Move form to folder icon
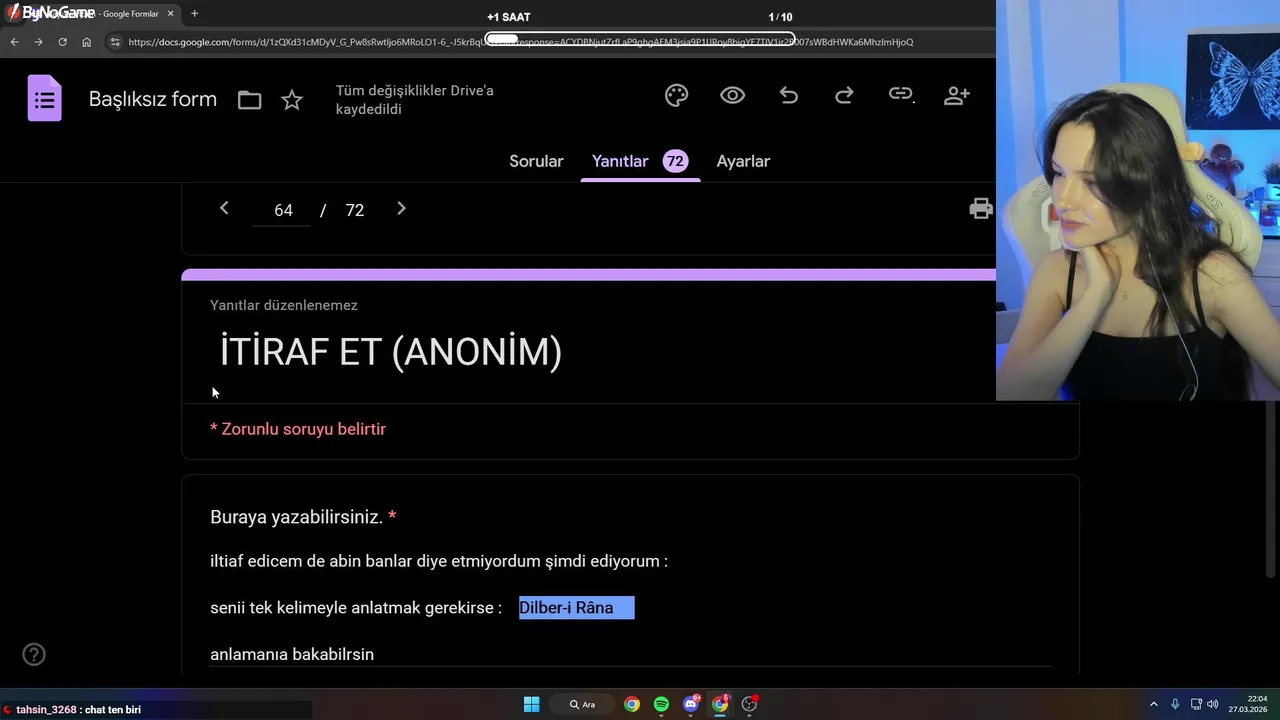Screen dimensions: 1280x720 [x=249, y=100]
